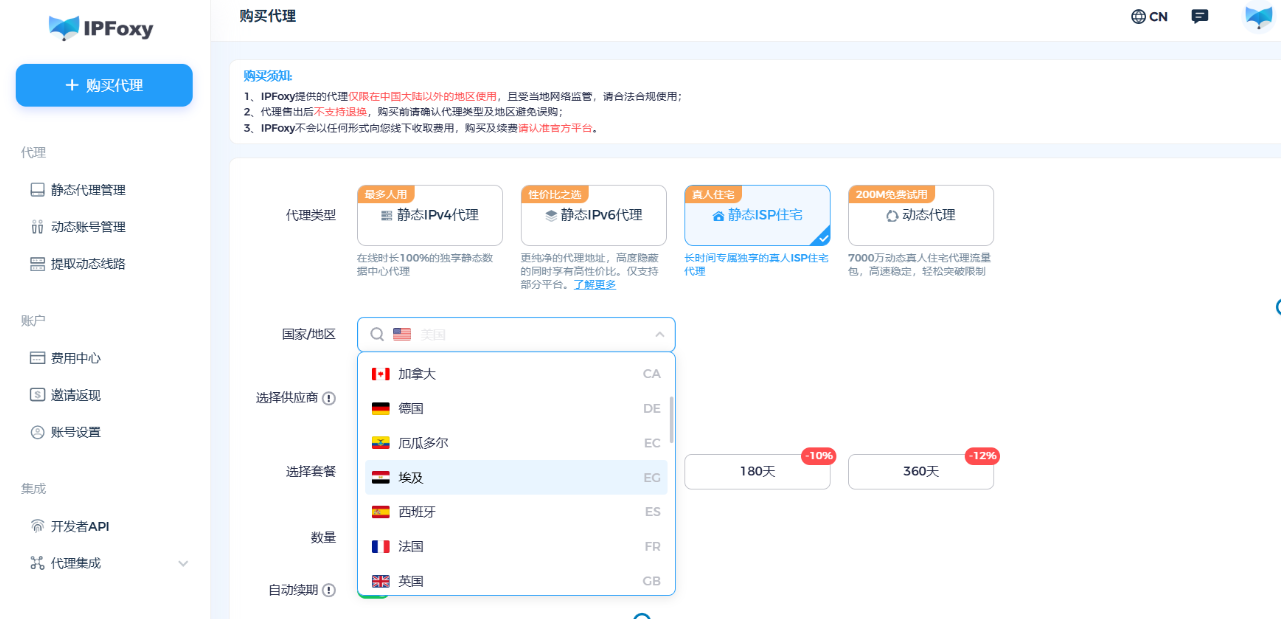
Task: Choose 西班牙 from the country list
Action: pos(516,512)
